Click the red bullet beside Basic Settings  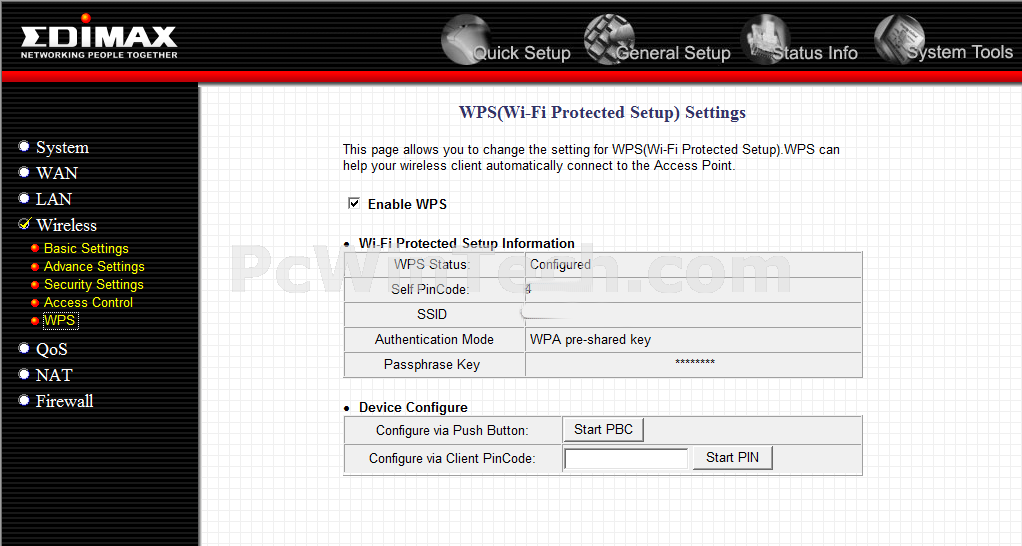point(35,248)
